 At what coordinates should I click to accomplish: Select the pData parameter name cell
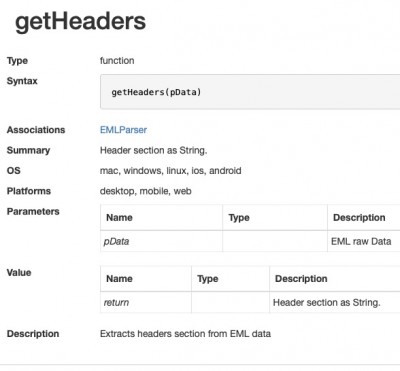(x=161, y=241)
